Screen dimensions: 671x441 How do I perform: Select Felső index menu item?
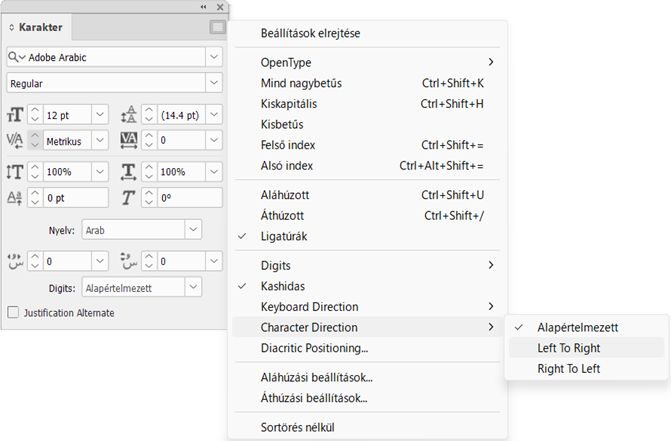[x=367, y=145]
